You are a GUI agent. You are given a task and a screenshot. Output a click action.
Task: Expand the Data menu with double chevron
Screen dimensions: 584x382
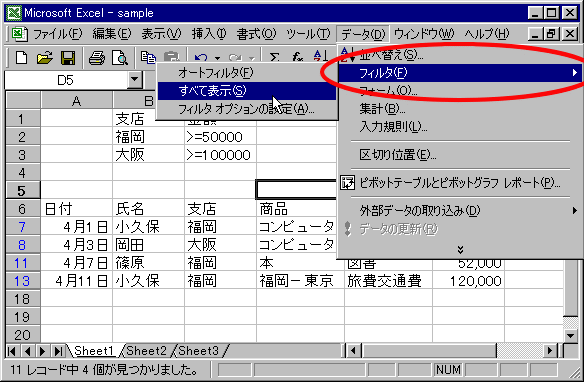pos(460,249)
